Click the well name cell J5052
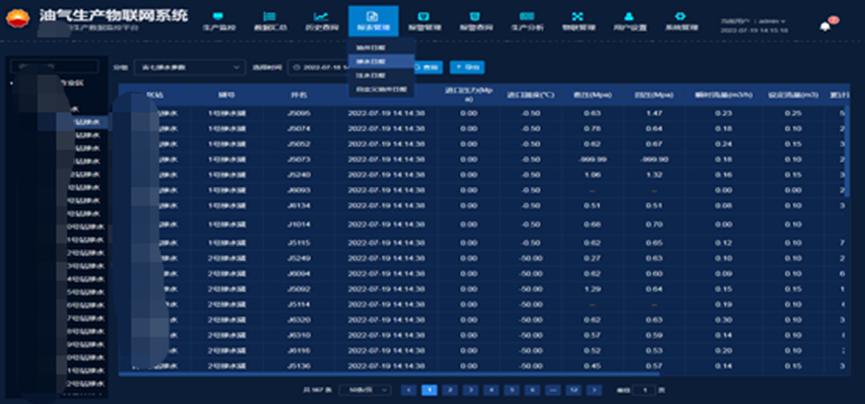The width and height of the screenshot is (865, 404). (x=298, y=144)
